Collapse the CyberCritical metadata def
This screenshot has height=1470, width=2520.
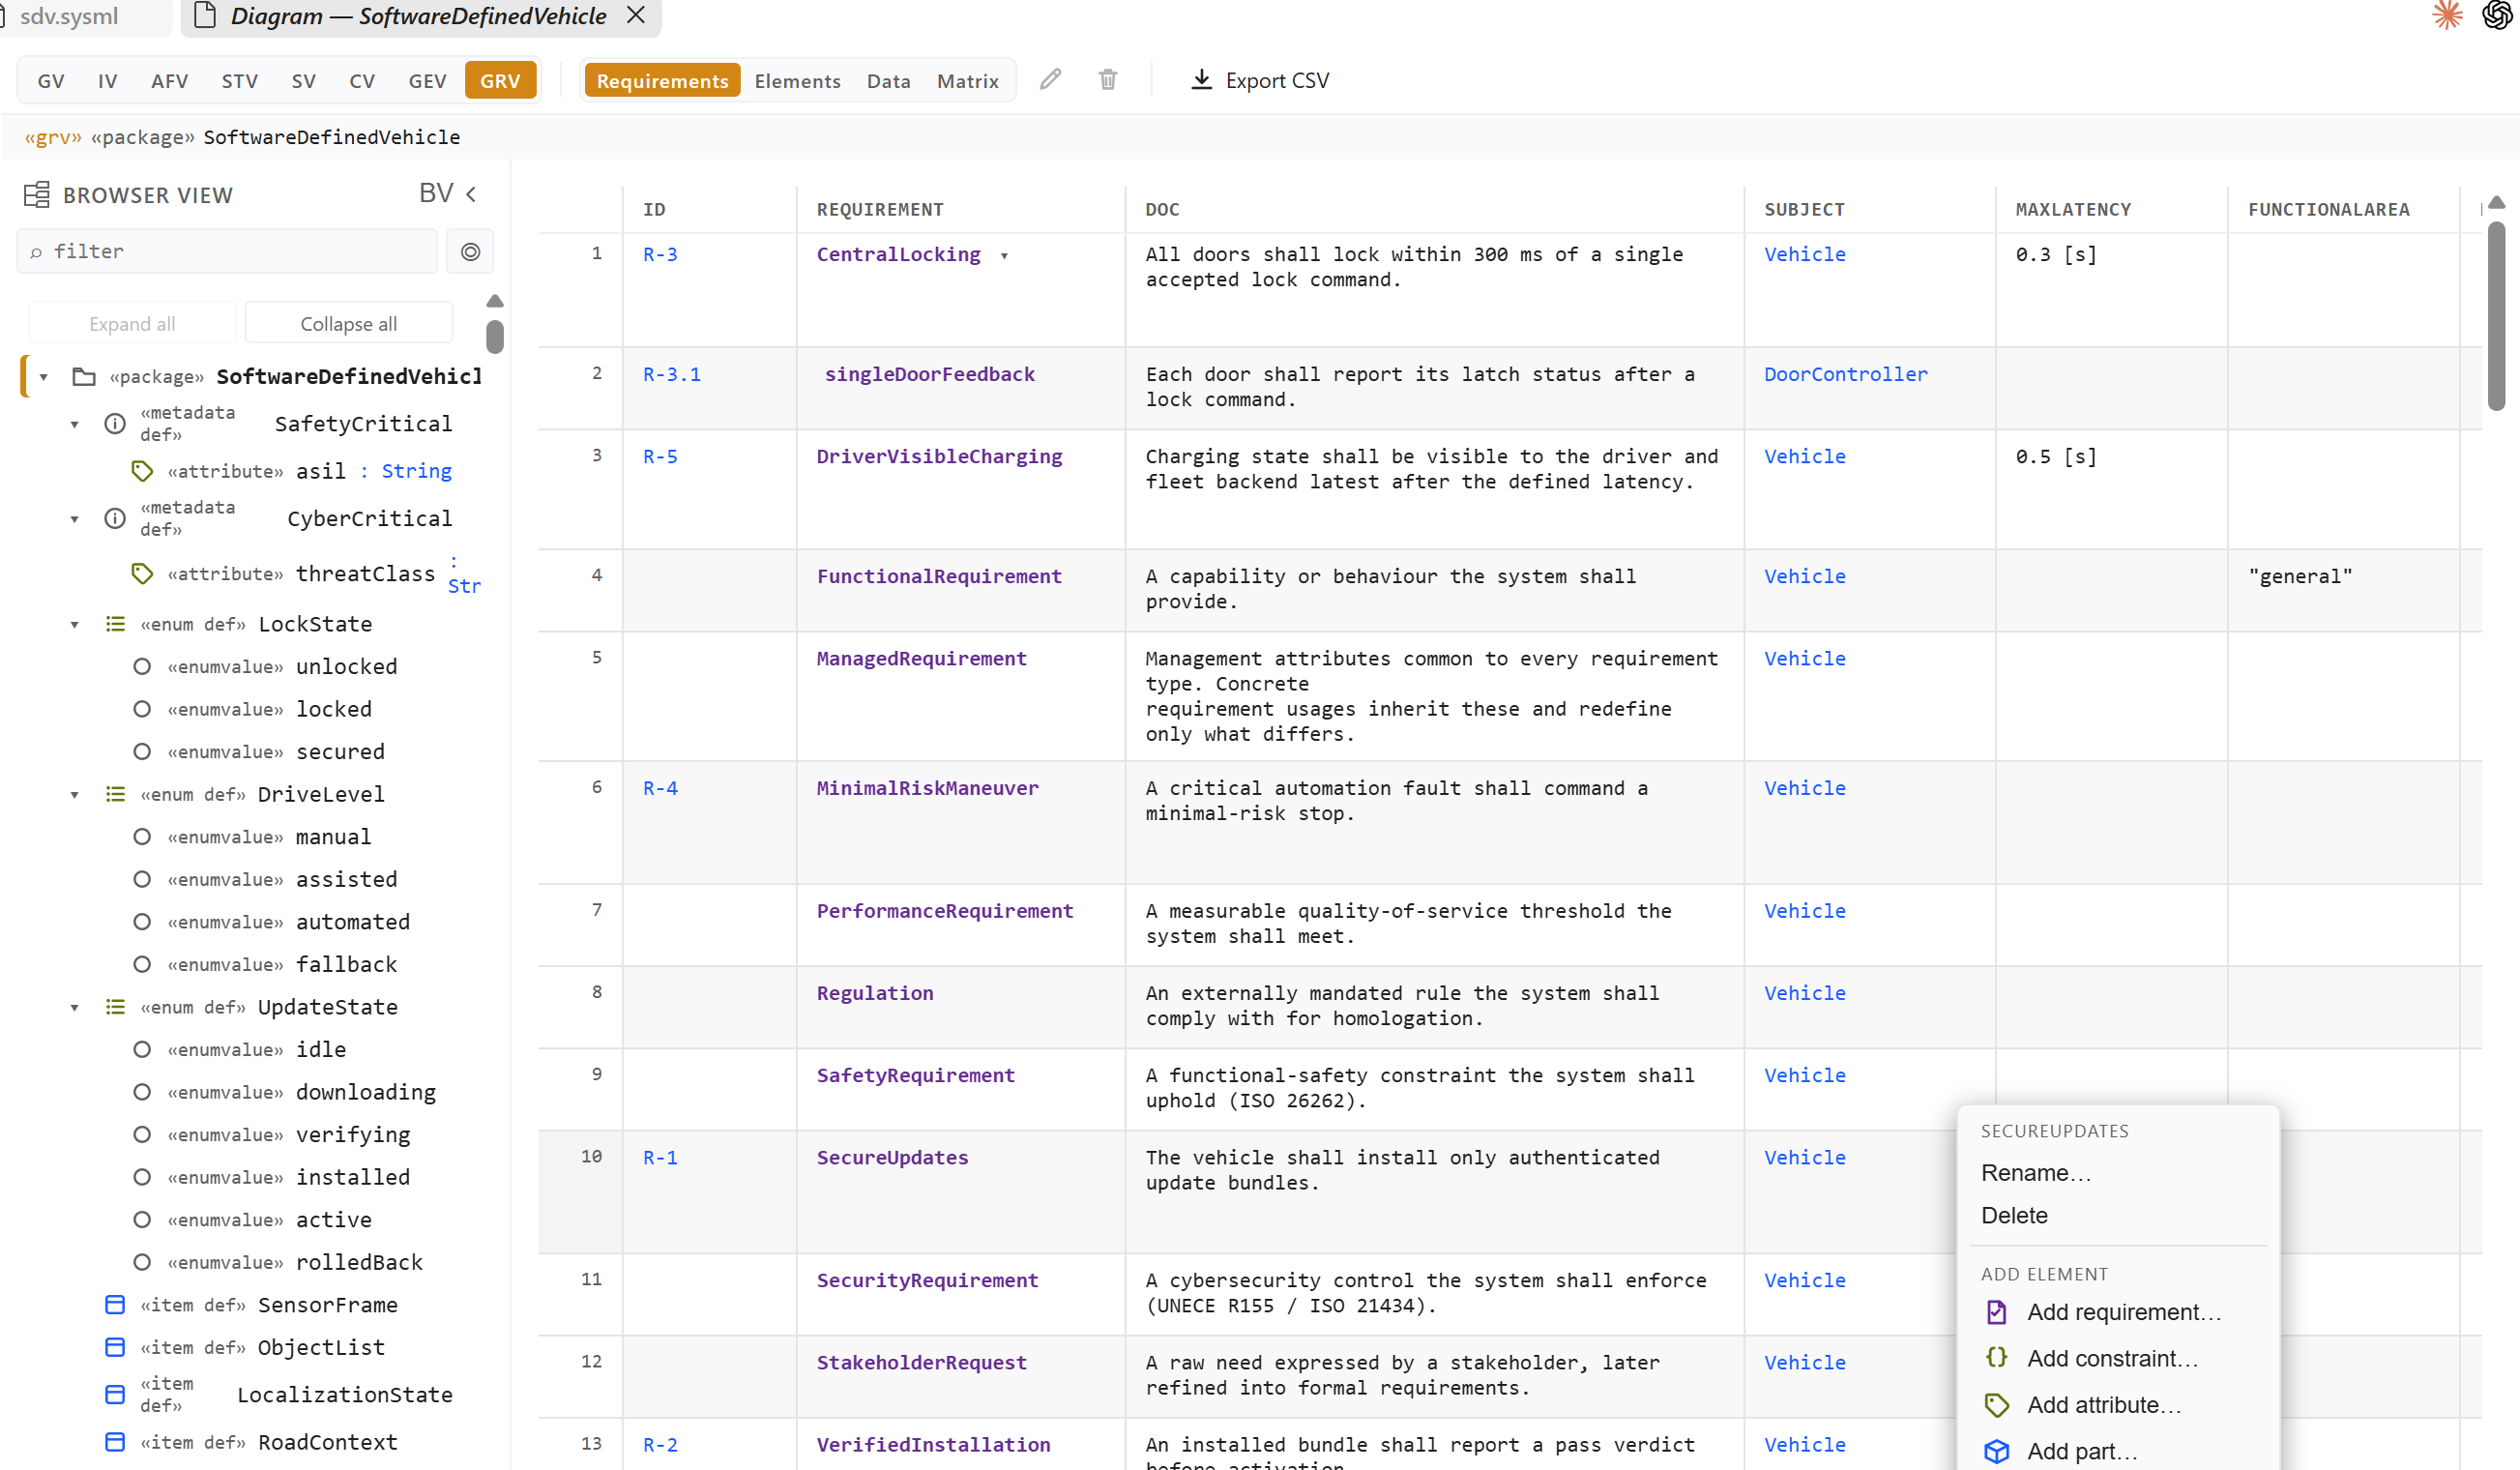point(74,519)
